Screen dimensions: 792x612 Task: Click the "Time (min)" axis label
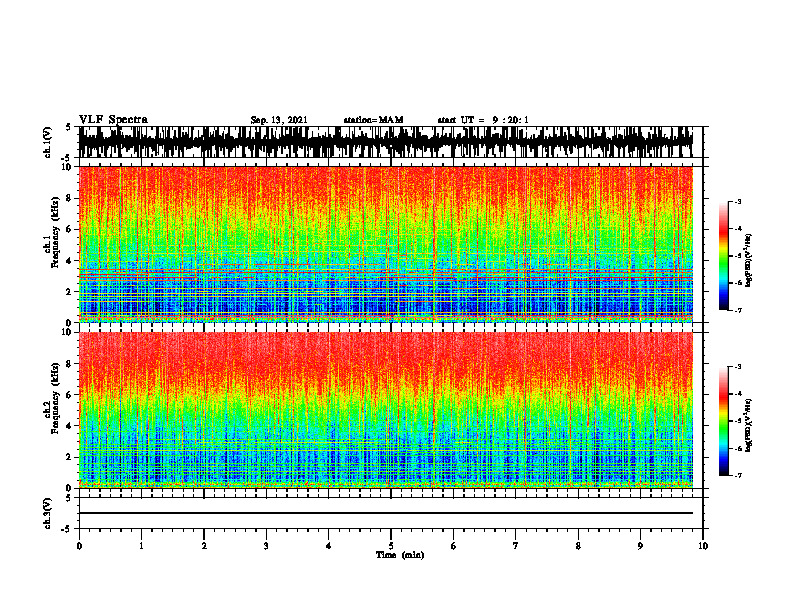(x=400, y=555)
